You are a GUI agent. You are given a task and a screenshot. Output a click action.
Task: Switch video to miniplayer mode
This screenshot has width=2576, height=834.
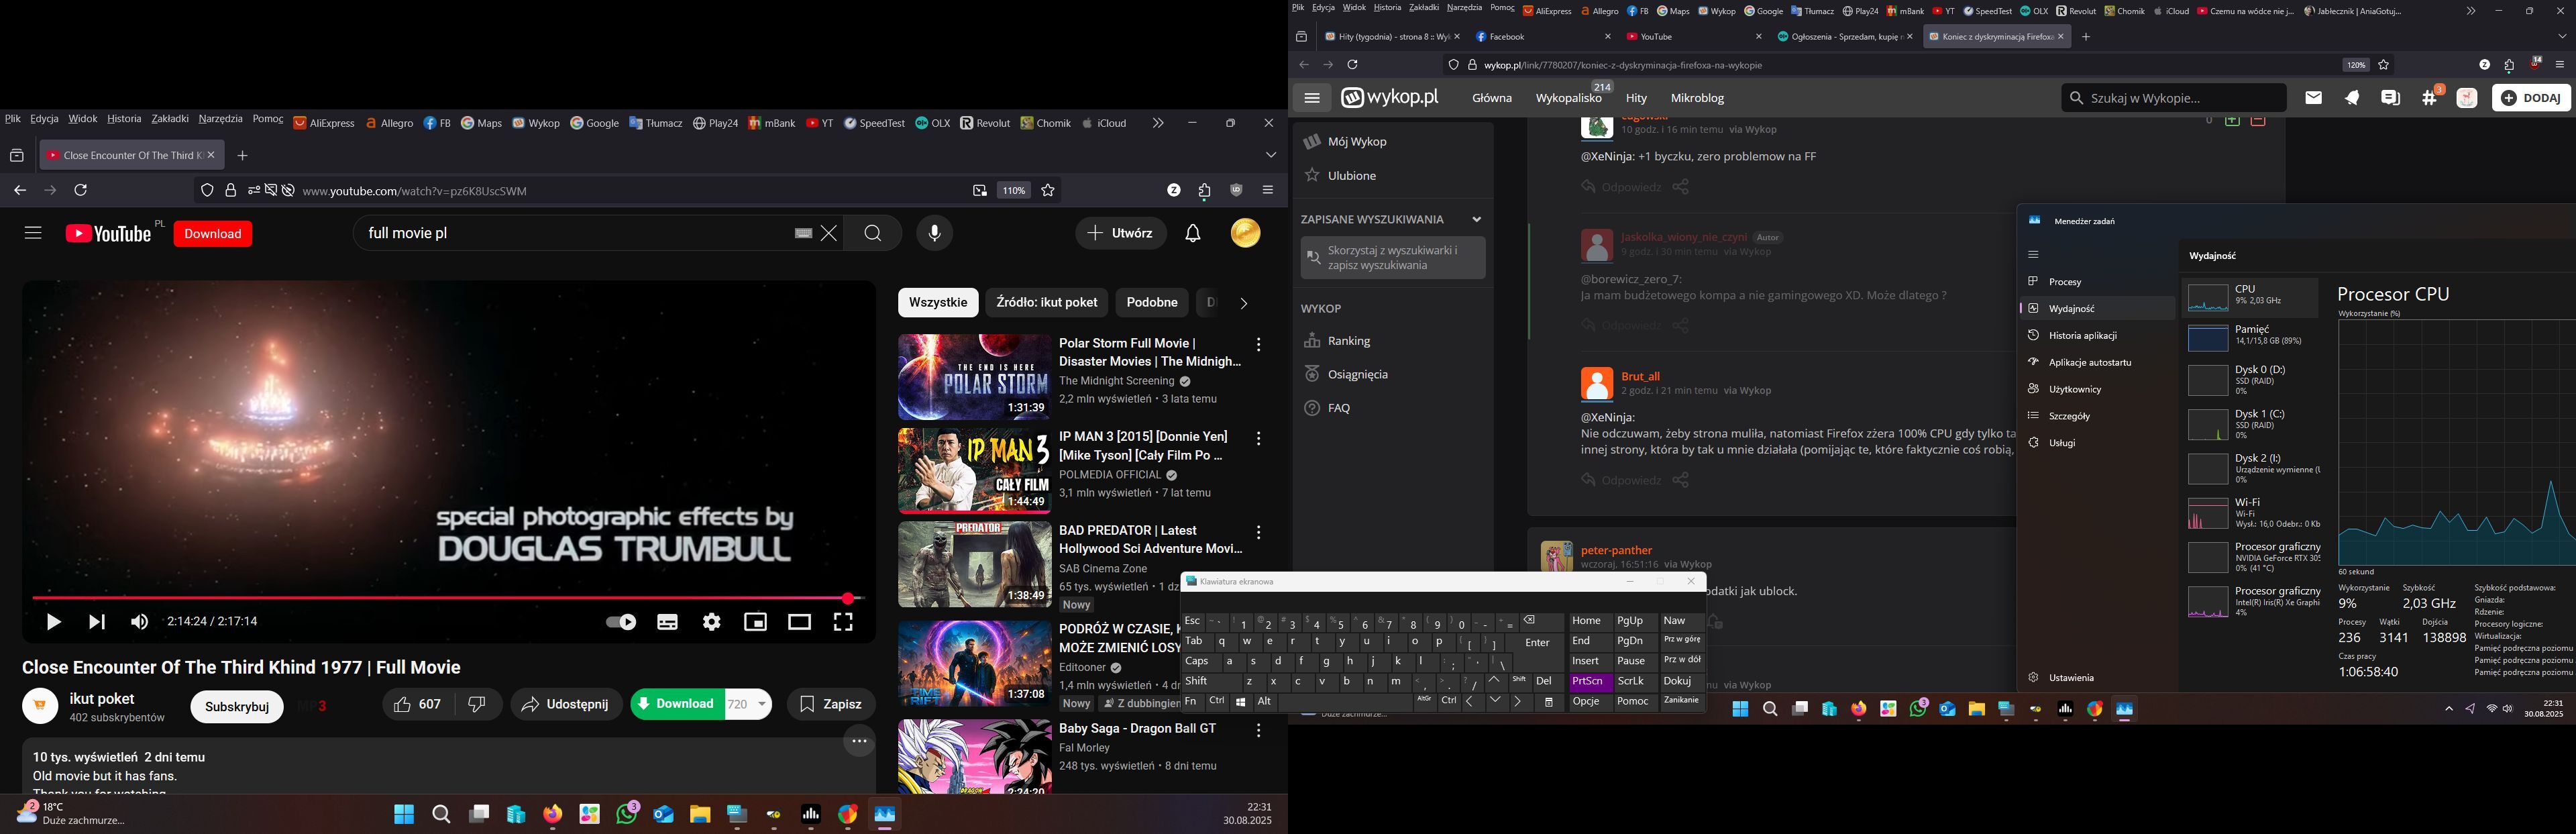(755, 622)
